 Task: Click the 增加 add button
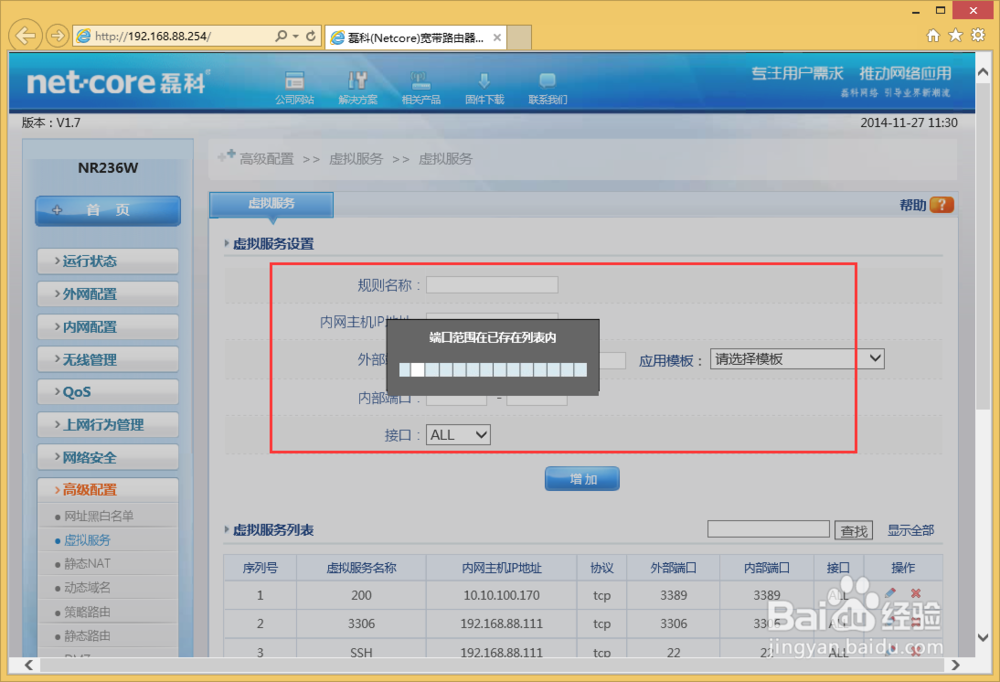click(582, 479)
